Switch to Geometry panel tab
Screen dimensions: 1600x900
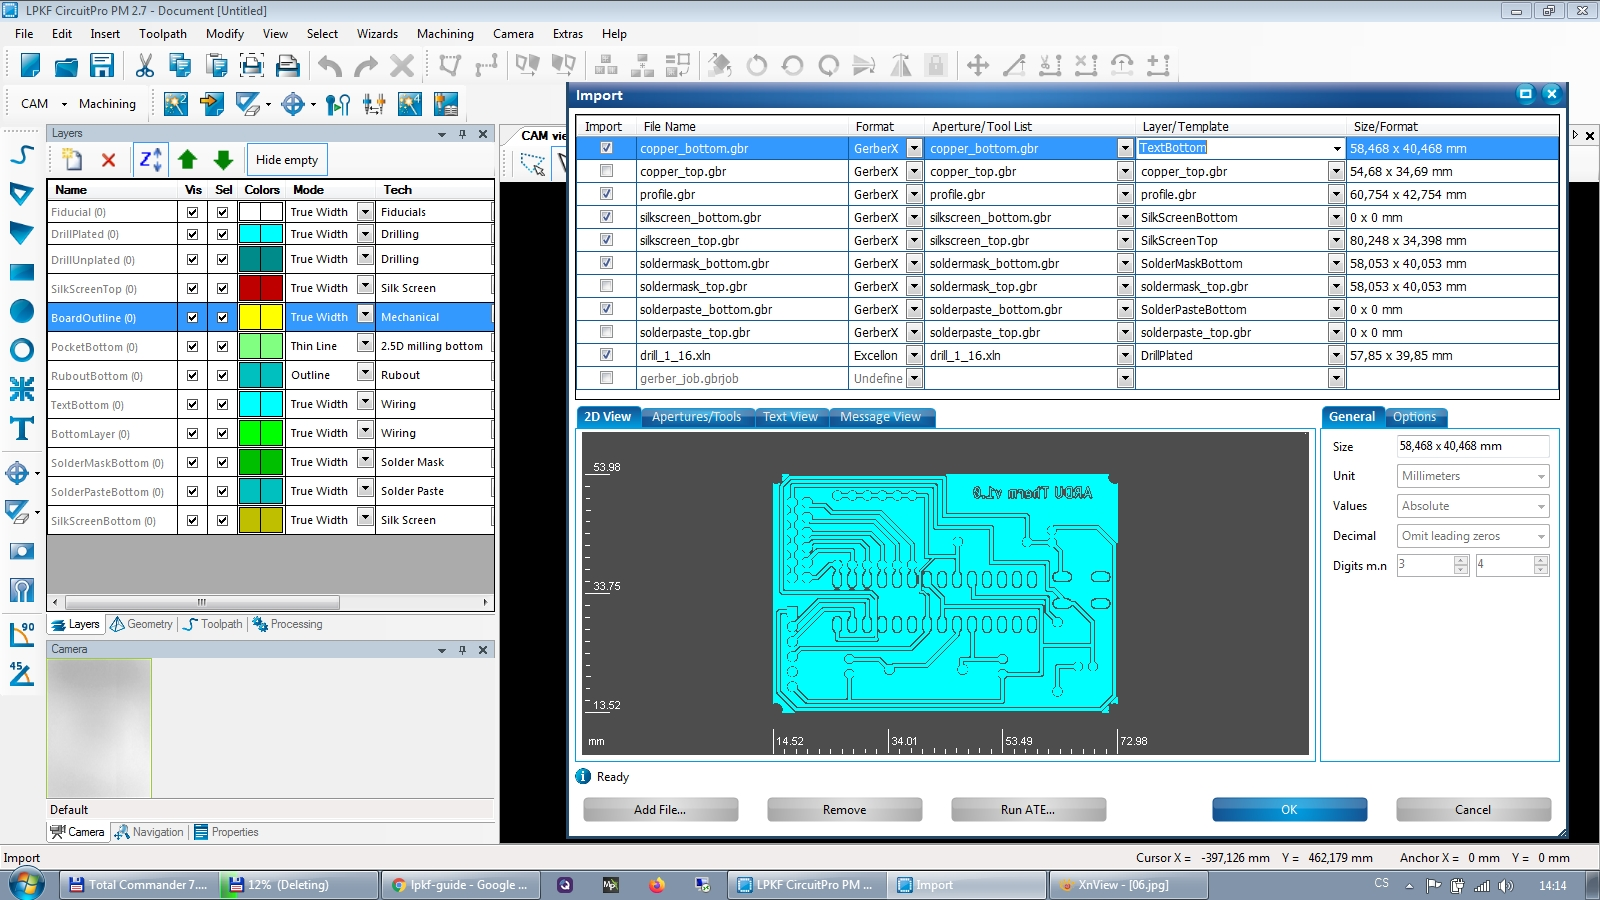tap(142, 624)
